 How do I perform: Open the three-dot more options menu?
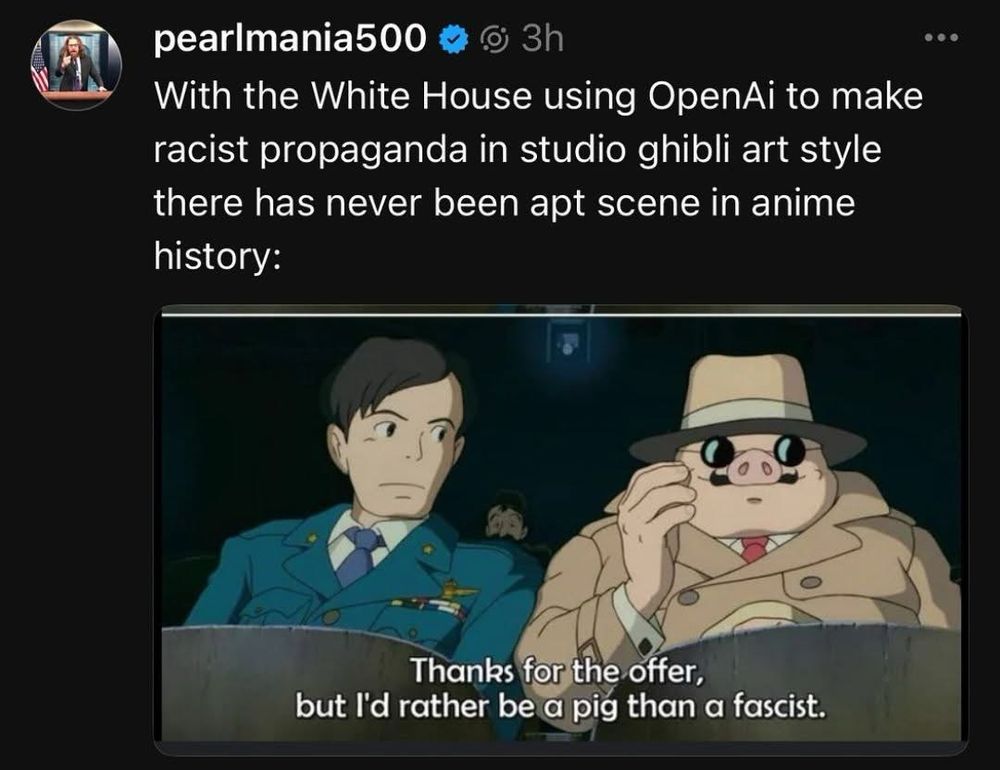pyautogui.click(x=941, y=38)
